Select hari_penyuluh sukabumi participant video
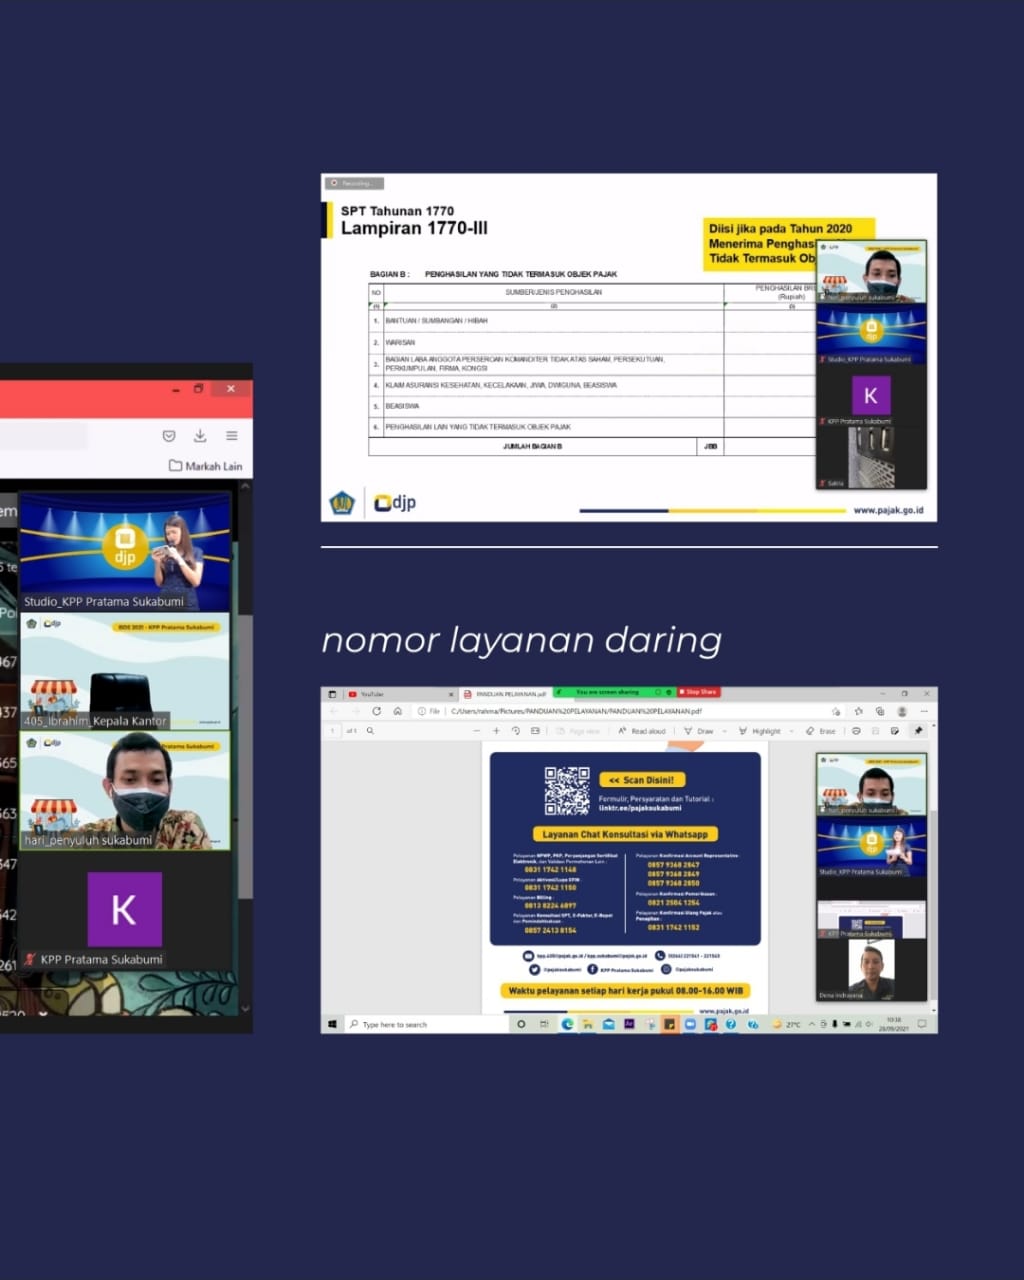The image size is (1024, 1280). coord(125,790)
